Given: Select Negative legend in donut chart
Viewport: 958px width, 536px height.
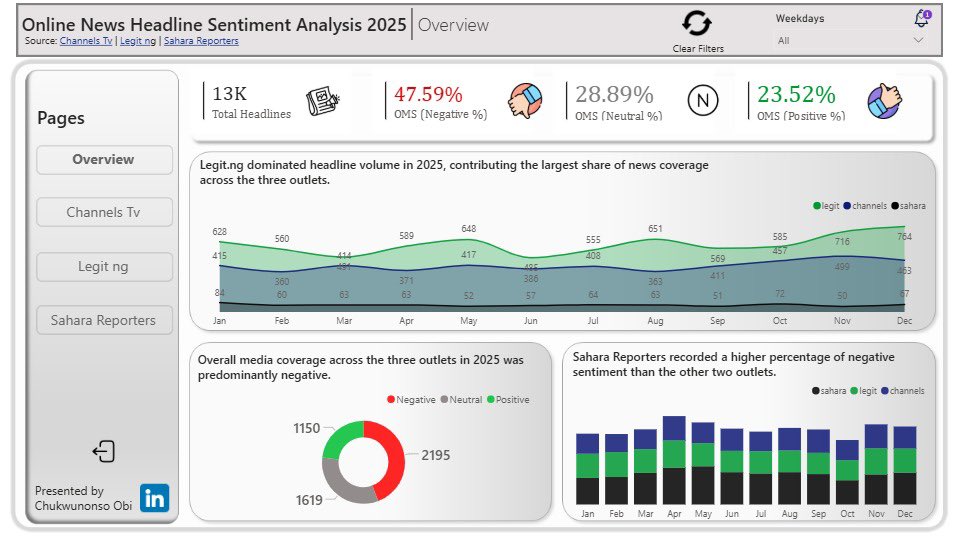Looking at the screenshot, I should pyautogui.click(x=411, y=400).
